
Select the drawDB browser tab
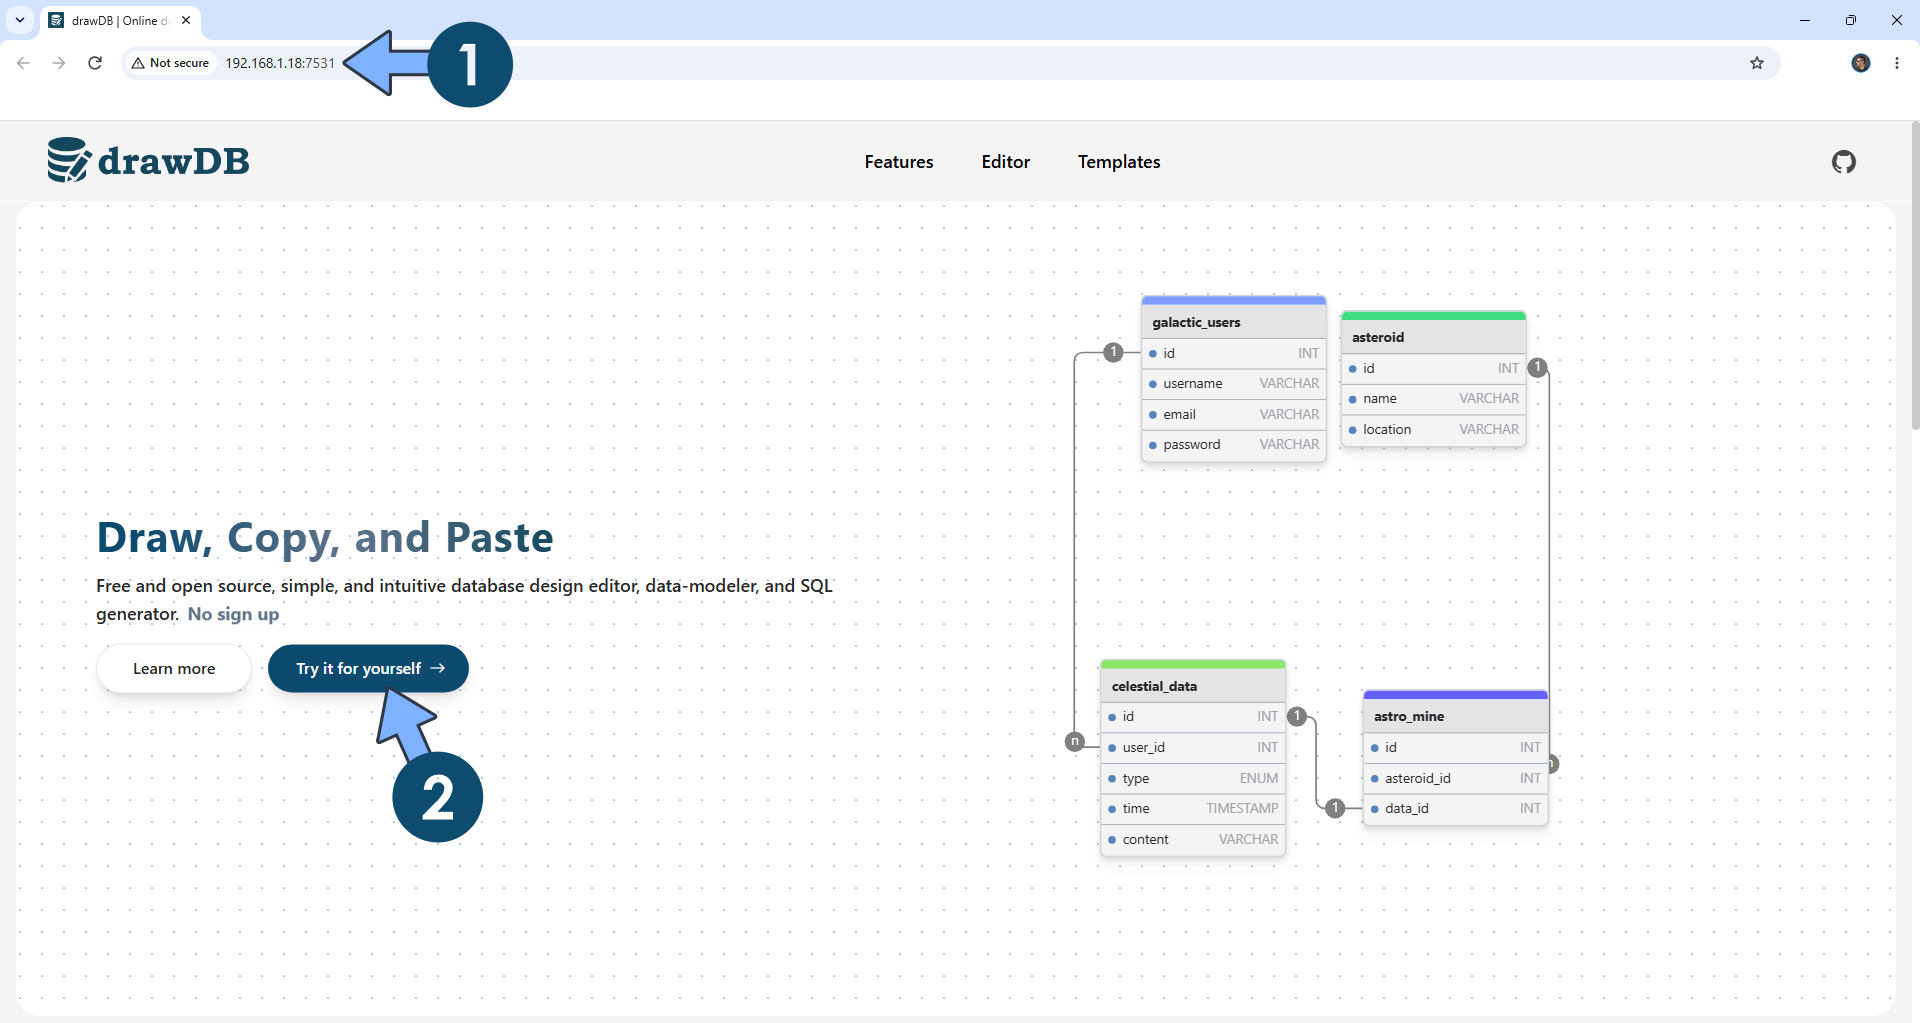coord(120,20)
